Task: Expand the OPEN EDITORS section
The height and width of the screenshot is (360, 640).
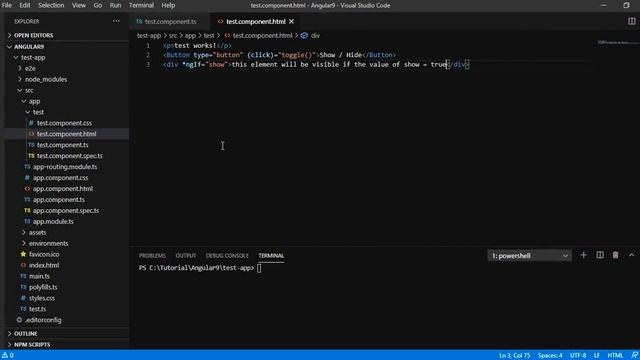Action: pos(33,36)
